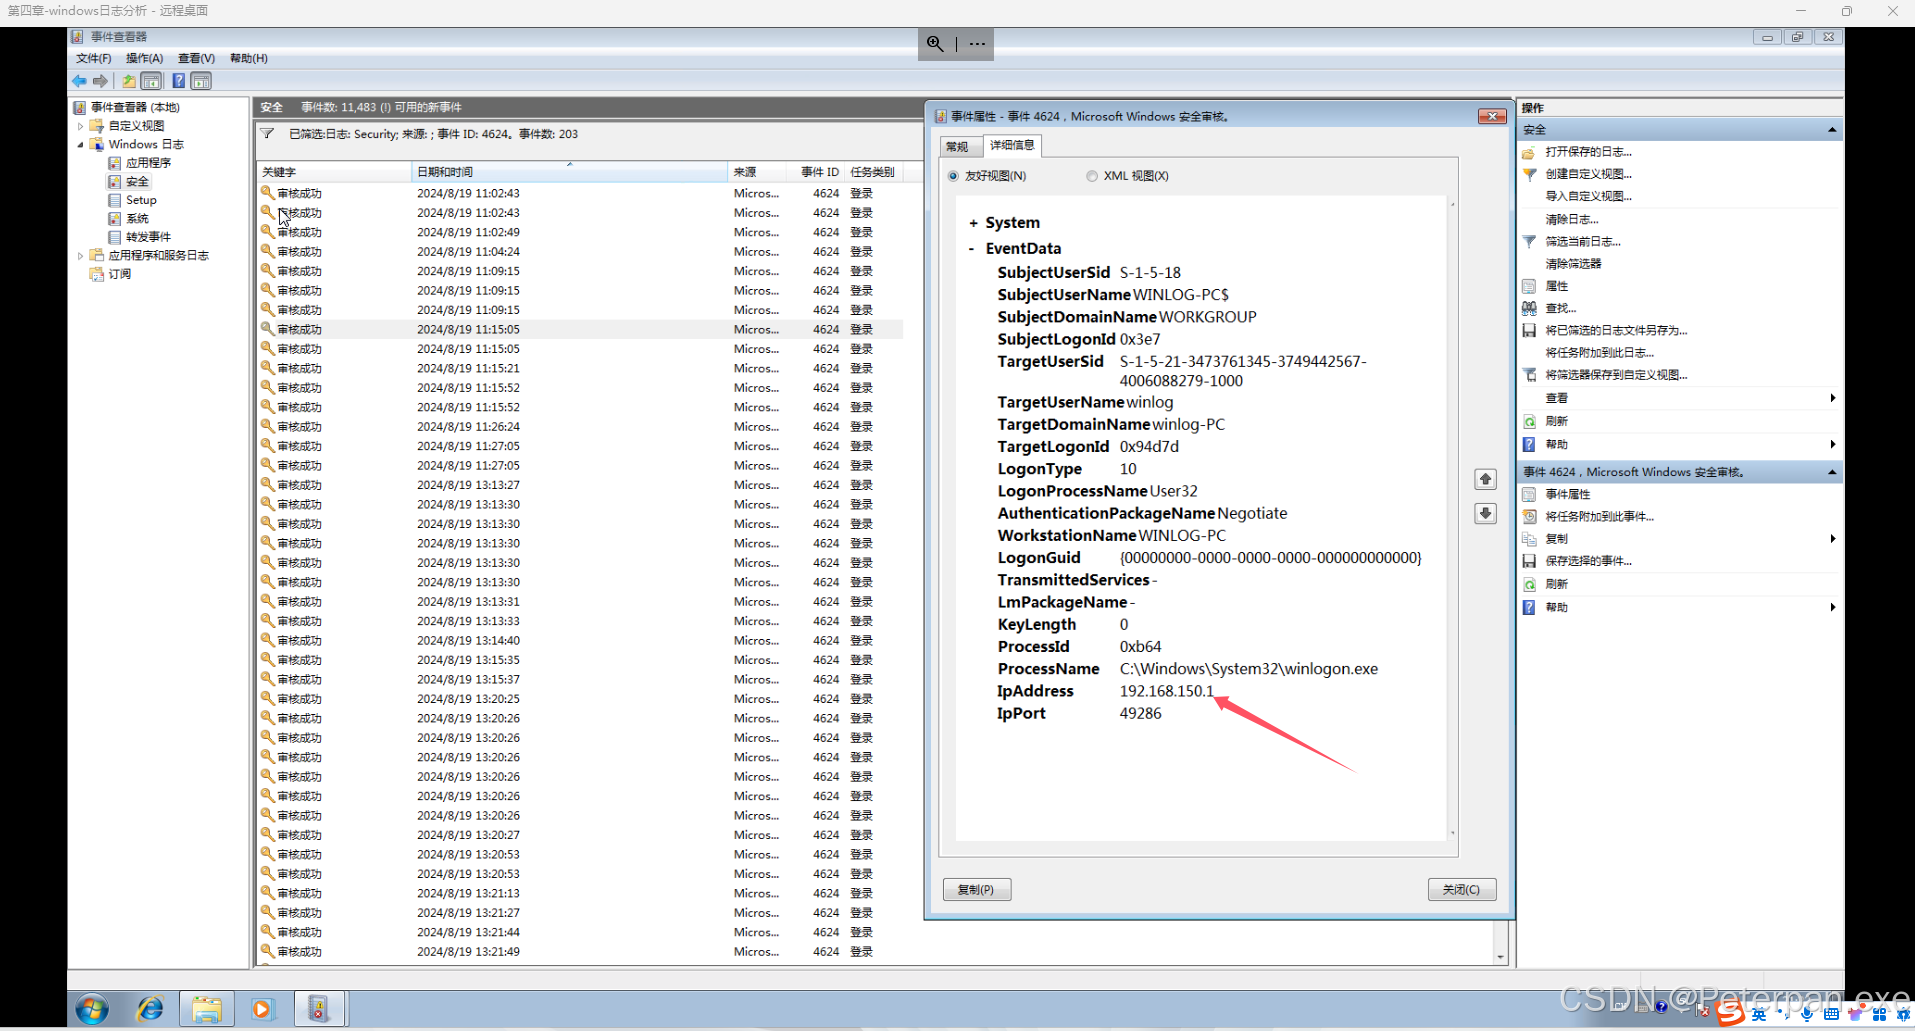Sort events by 关键字 column header
The height and width of the screenshot is (1031, 1915).
coord(334,172)
